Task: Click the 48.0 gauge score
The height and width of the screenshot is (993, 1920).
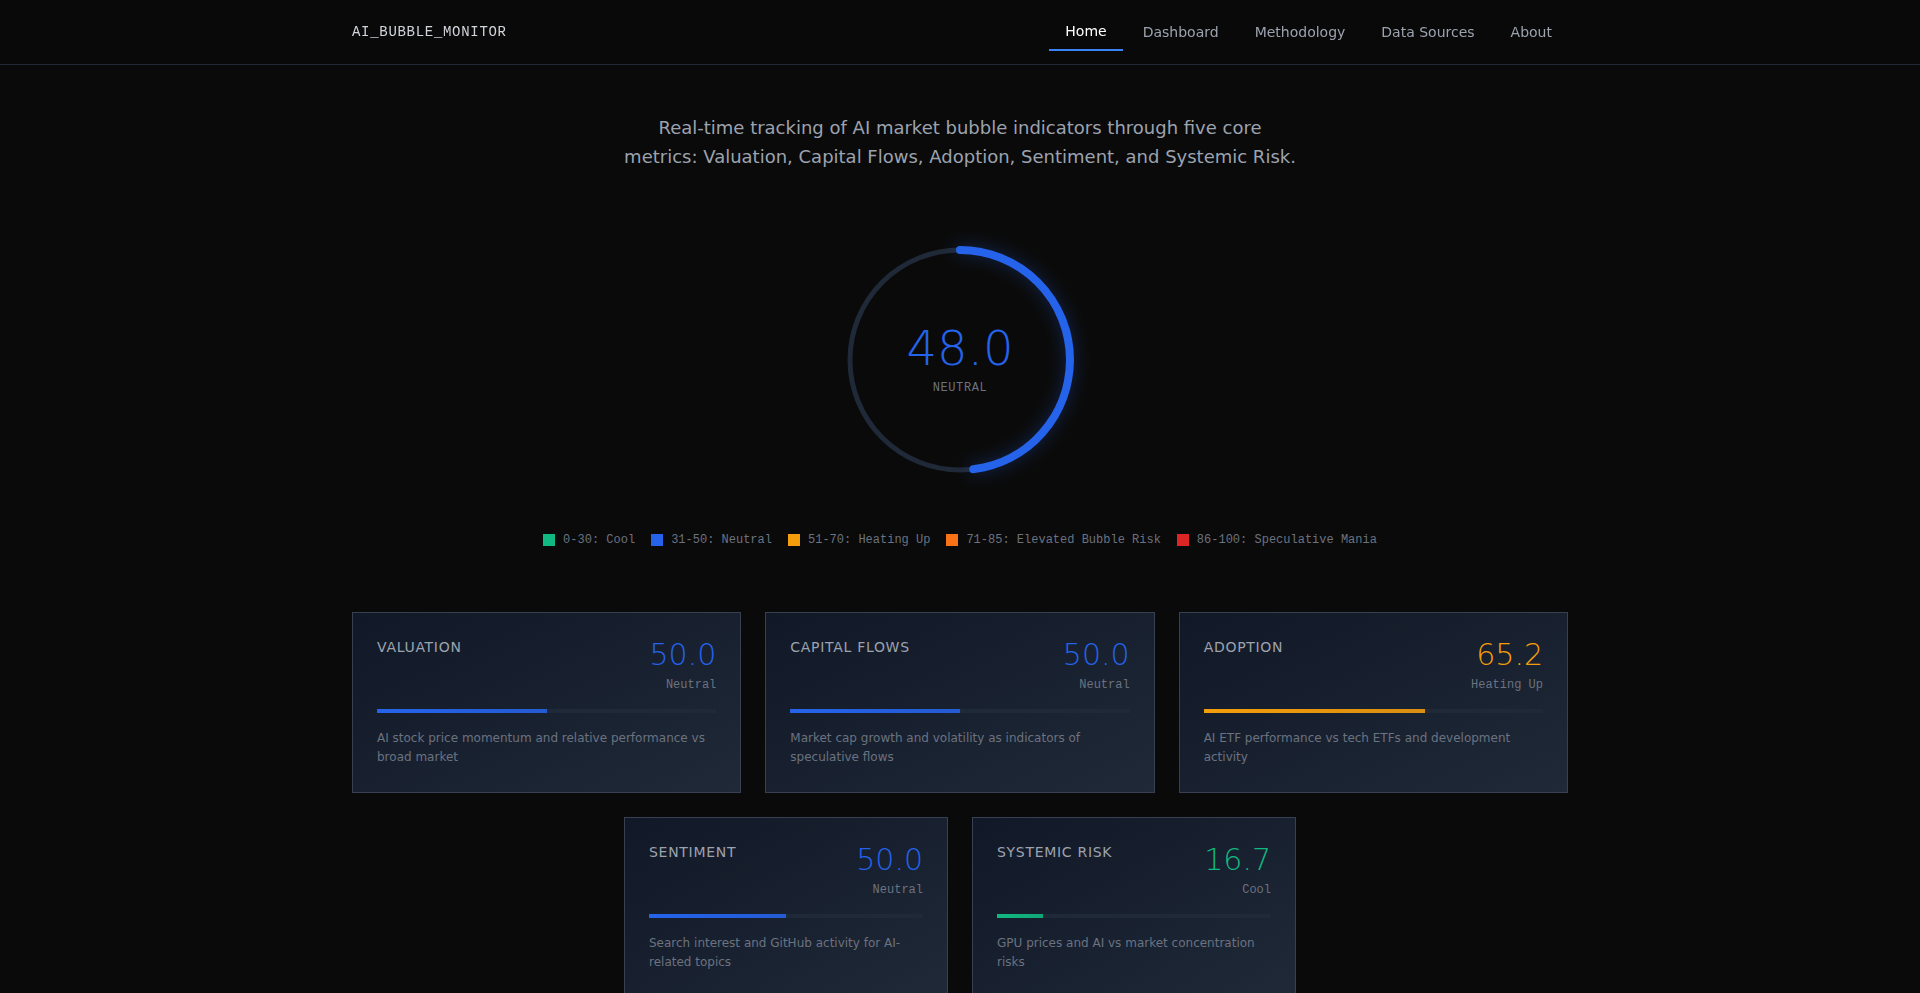Action: tap(959, 348)
